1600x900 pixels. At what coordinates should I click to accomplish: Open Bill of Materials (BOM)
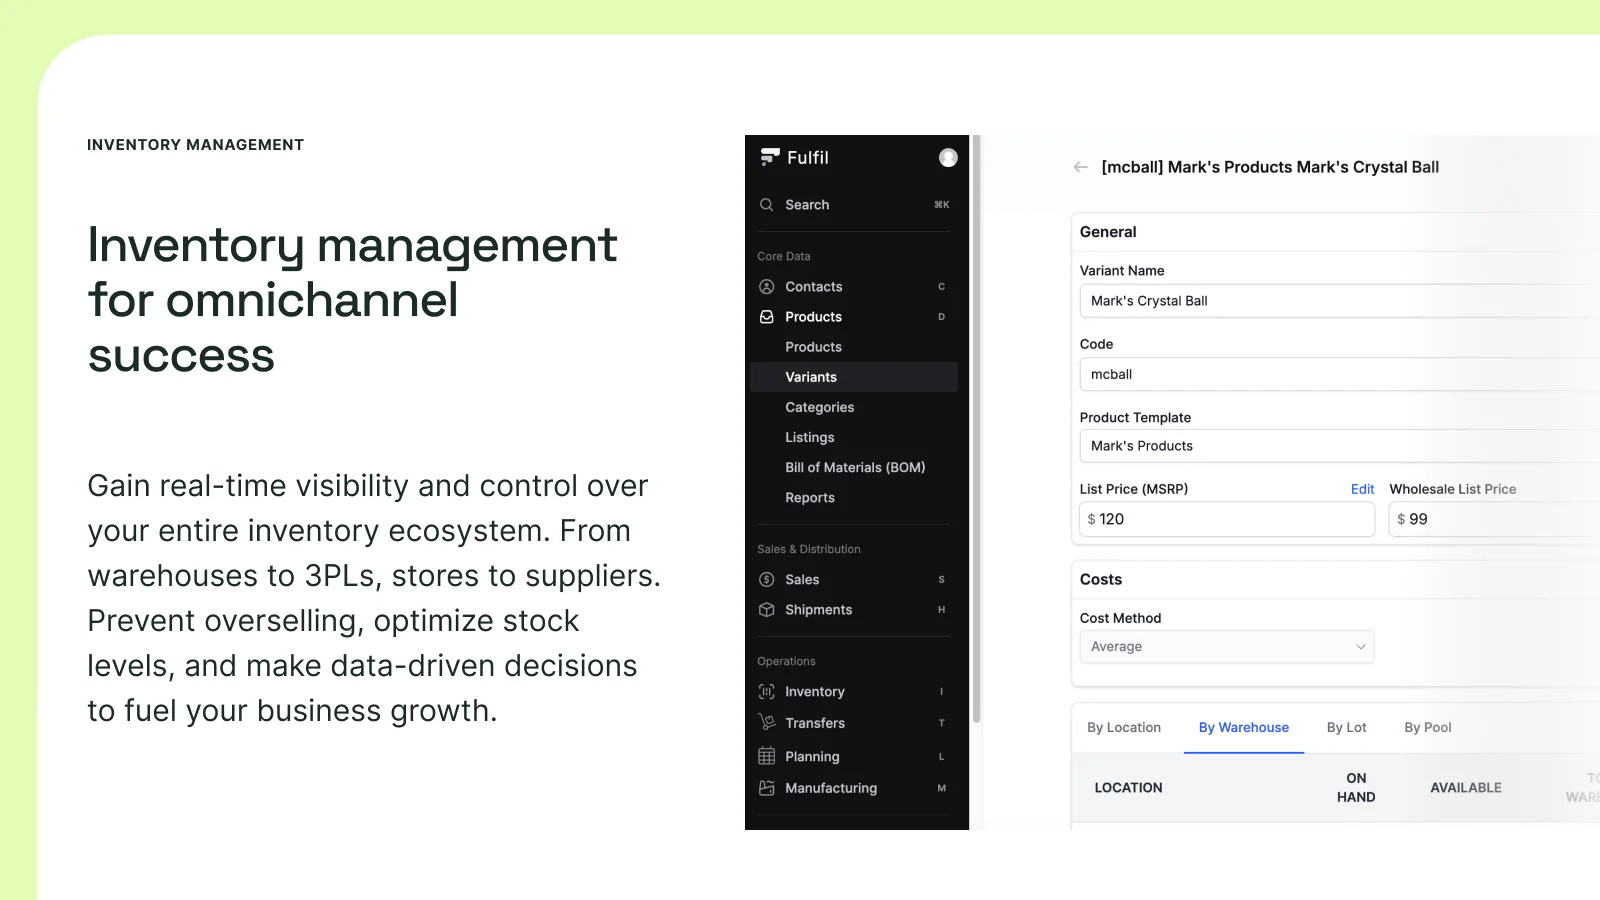click(x=855, y=467)
